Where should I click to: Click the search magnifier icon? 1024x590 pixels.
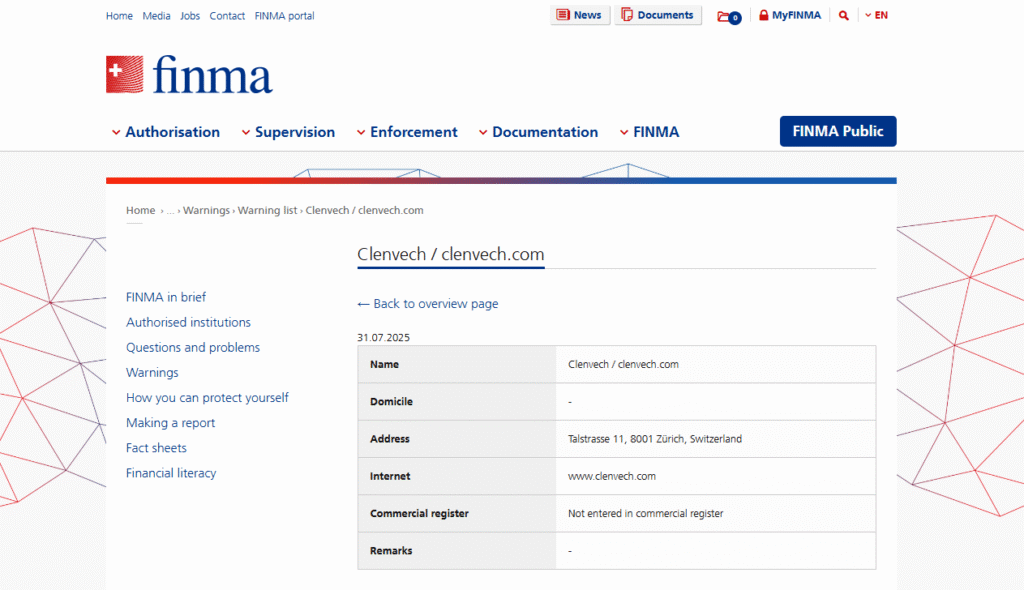point(843,16)
